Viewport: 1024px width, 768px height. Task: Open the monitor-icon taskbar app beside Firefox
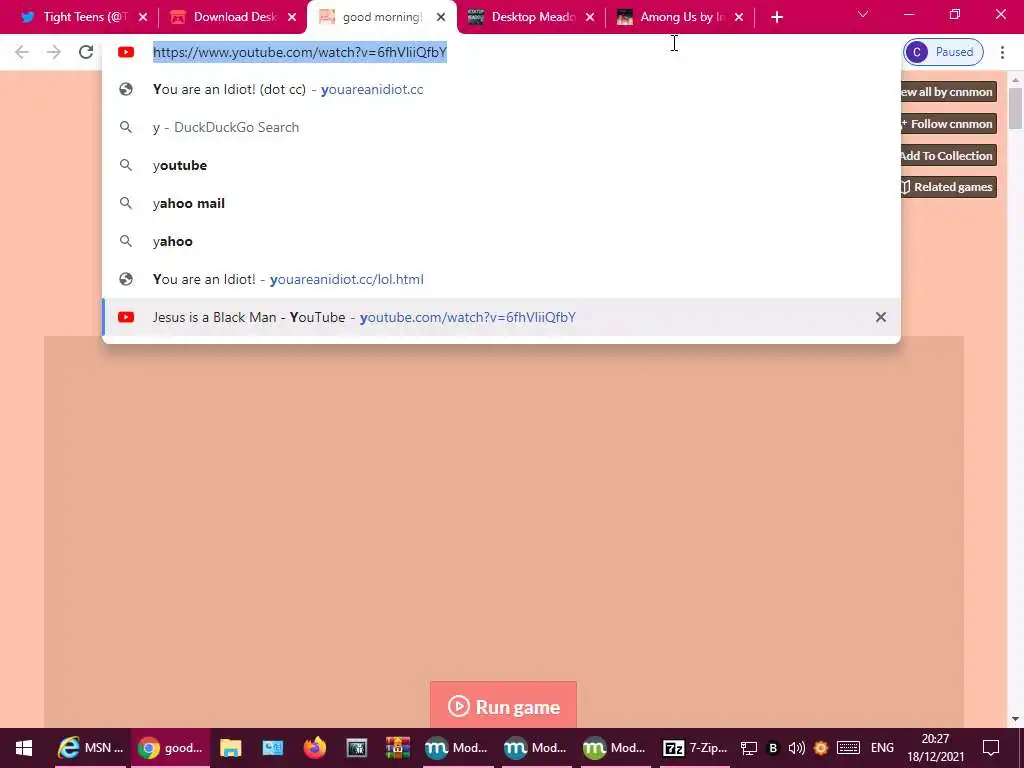click(357, 748)
